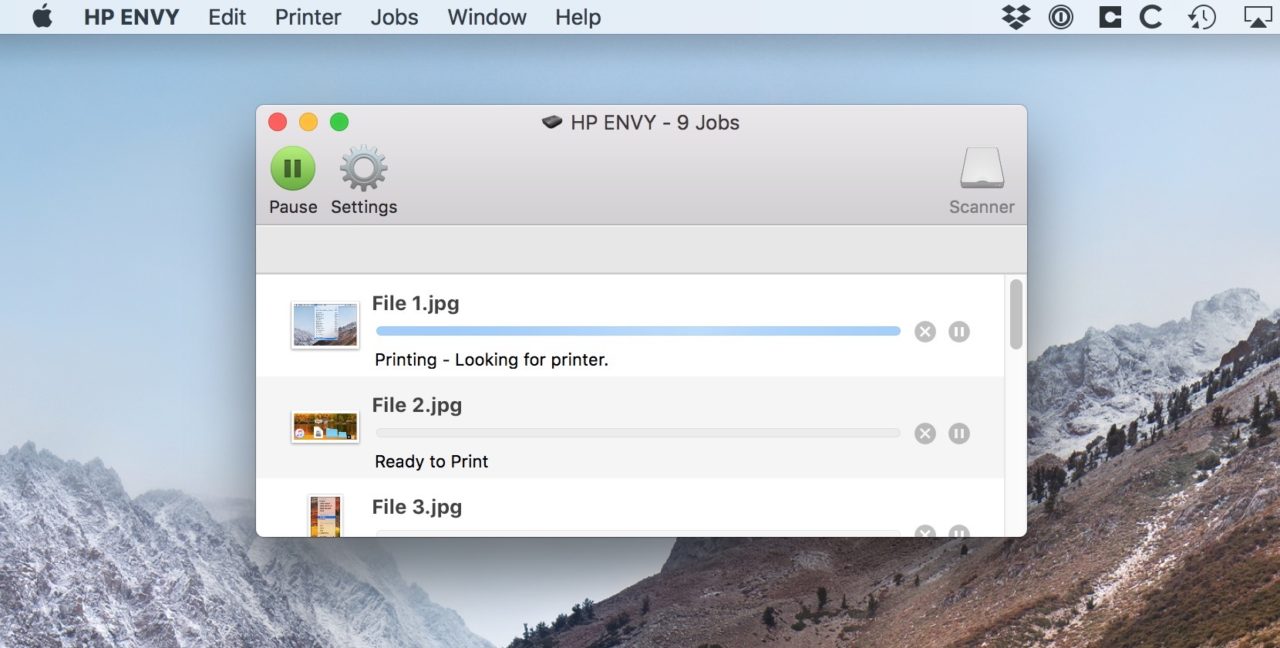Click the File 1.jpg job name
Screen dimensions: 1280x648
(416, 303)
